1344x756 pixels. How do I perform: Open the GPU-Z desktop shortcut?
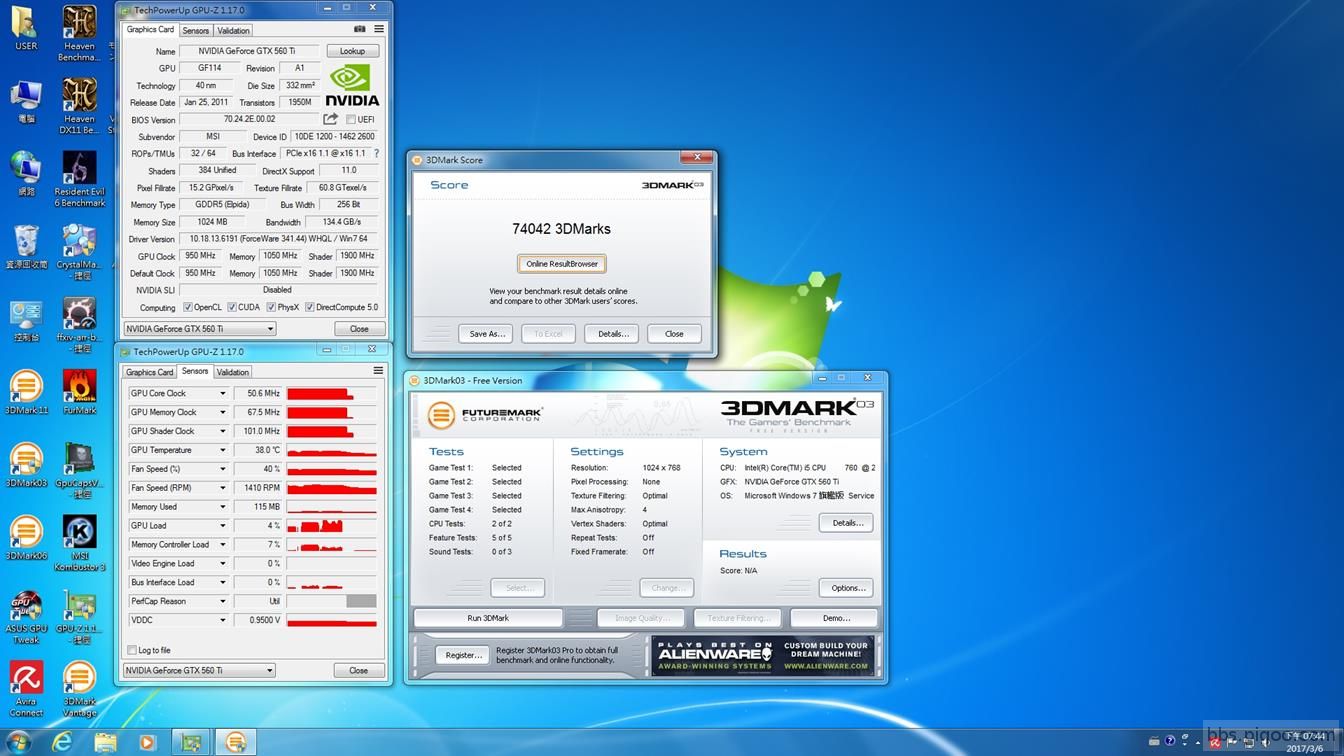(x=79, y=617)
